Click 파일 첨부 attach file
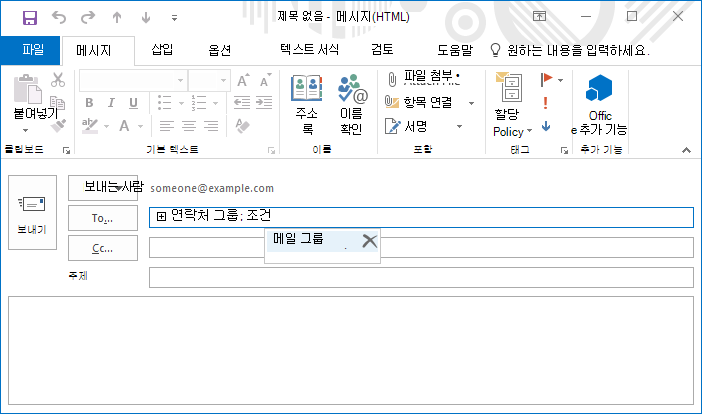 [423, 79]
